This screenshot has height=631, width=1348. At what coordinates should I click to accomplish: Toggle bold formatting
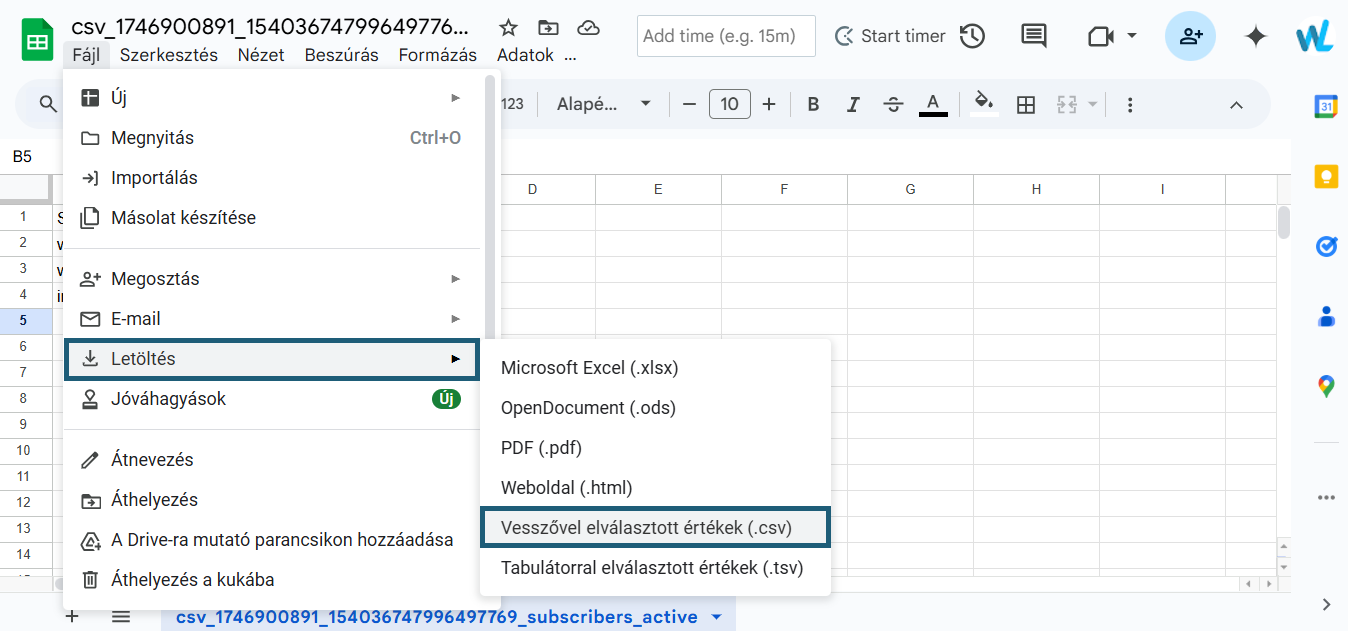(x=813, y=104)
